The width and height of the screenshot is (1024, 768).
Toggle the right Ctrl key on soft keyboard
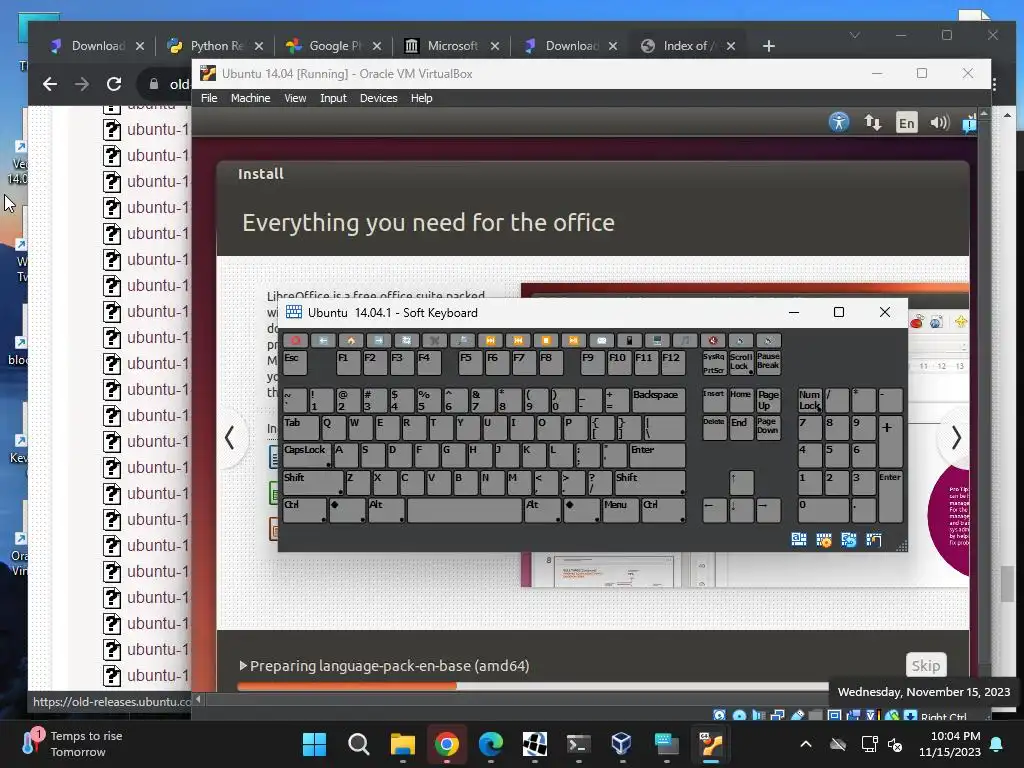(x=664, y=510)
